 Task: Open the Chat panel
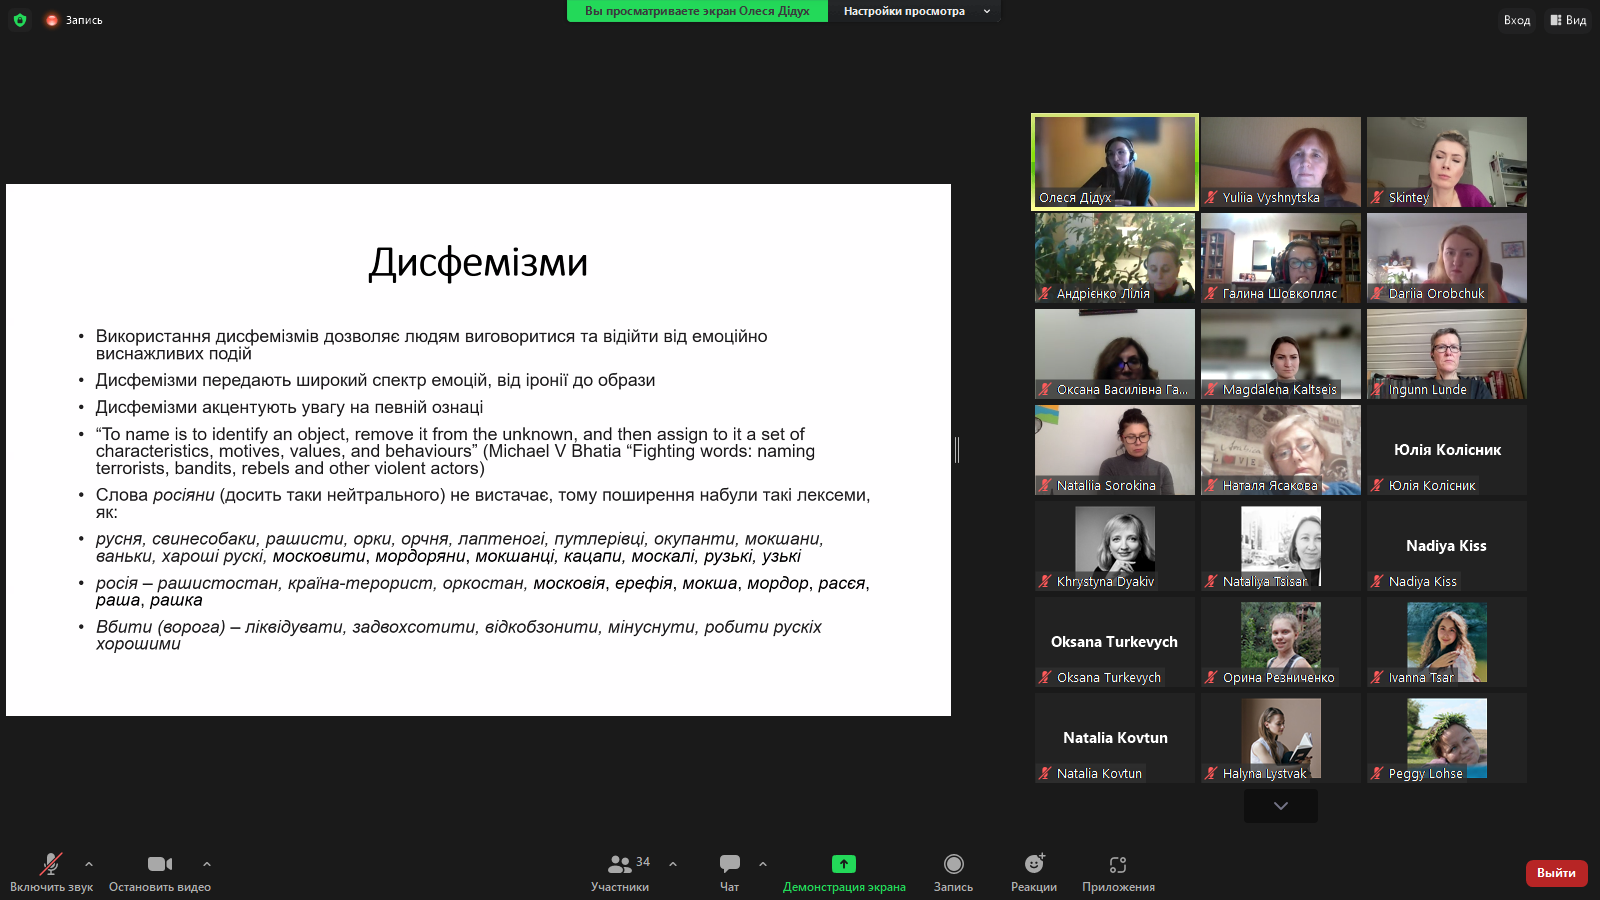click(730, 864)
